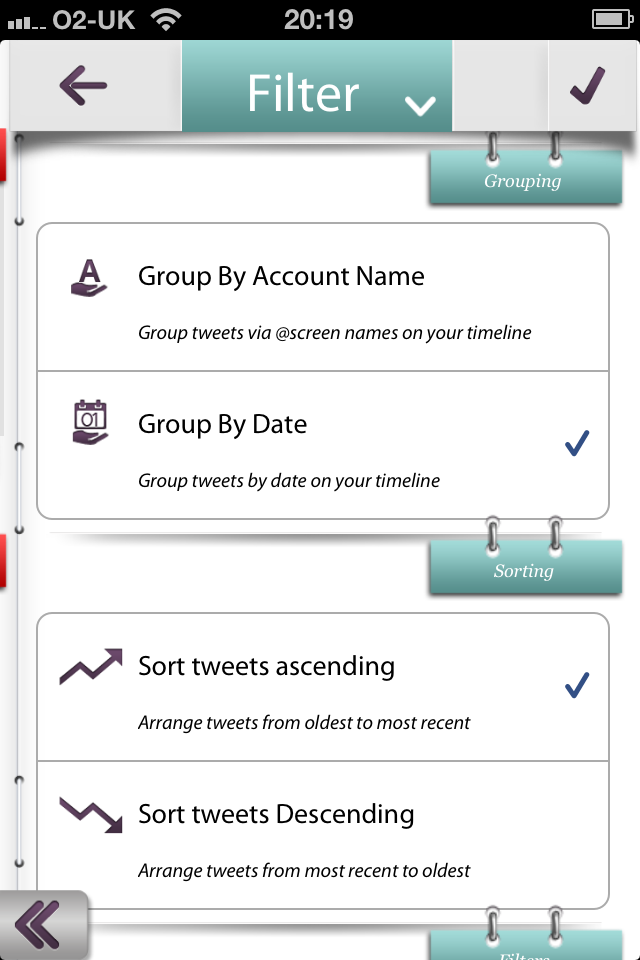Uncheck the Sort tweets ascending checkmark

pyautogui.click(x=577, y=685)
